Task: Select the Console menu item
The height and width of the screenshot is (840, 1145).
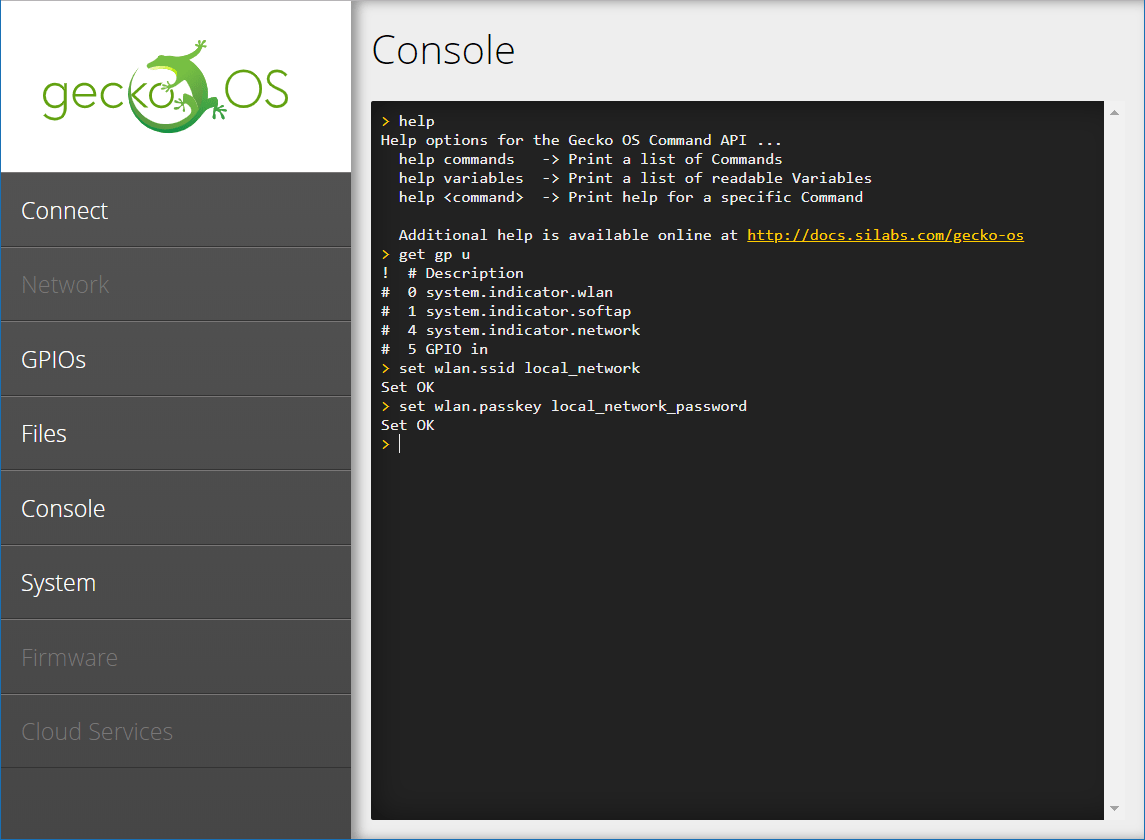Action: tap(176, 508)
